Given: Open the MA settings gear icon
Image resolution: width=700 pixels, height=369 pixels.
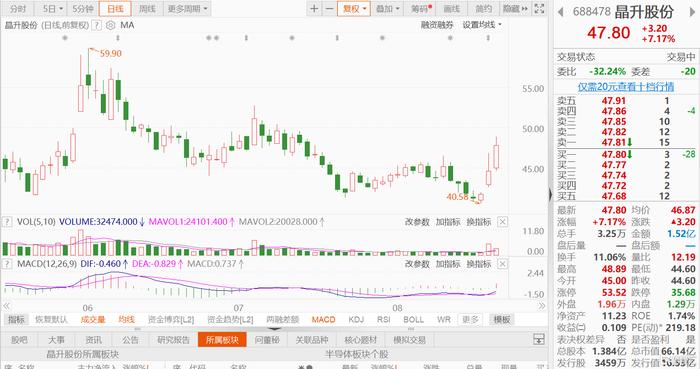Looking at the screenshot, I should coord(110,25).
